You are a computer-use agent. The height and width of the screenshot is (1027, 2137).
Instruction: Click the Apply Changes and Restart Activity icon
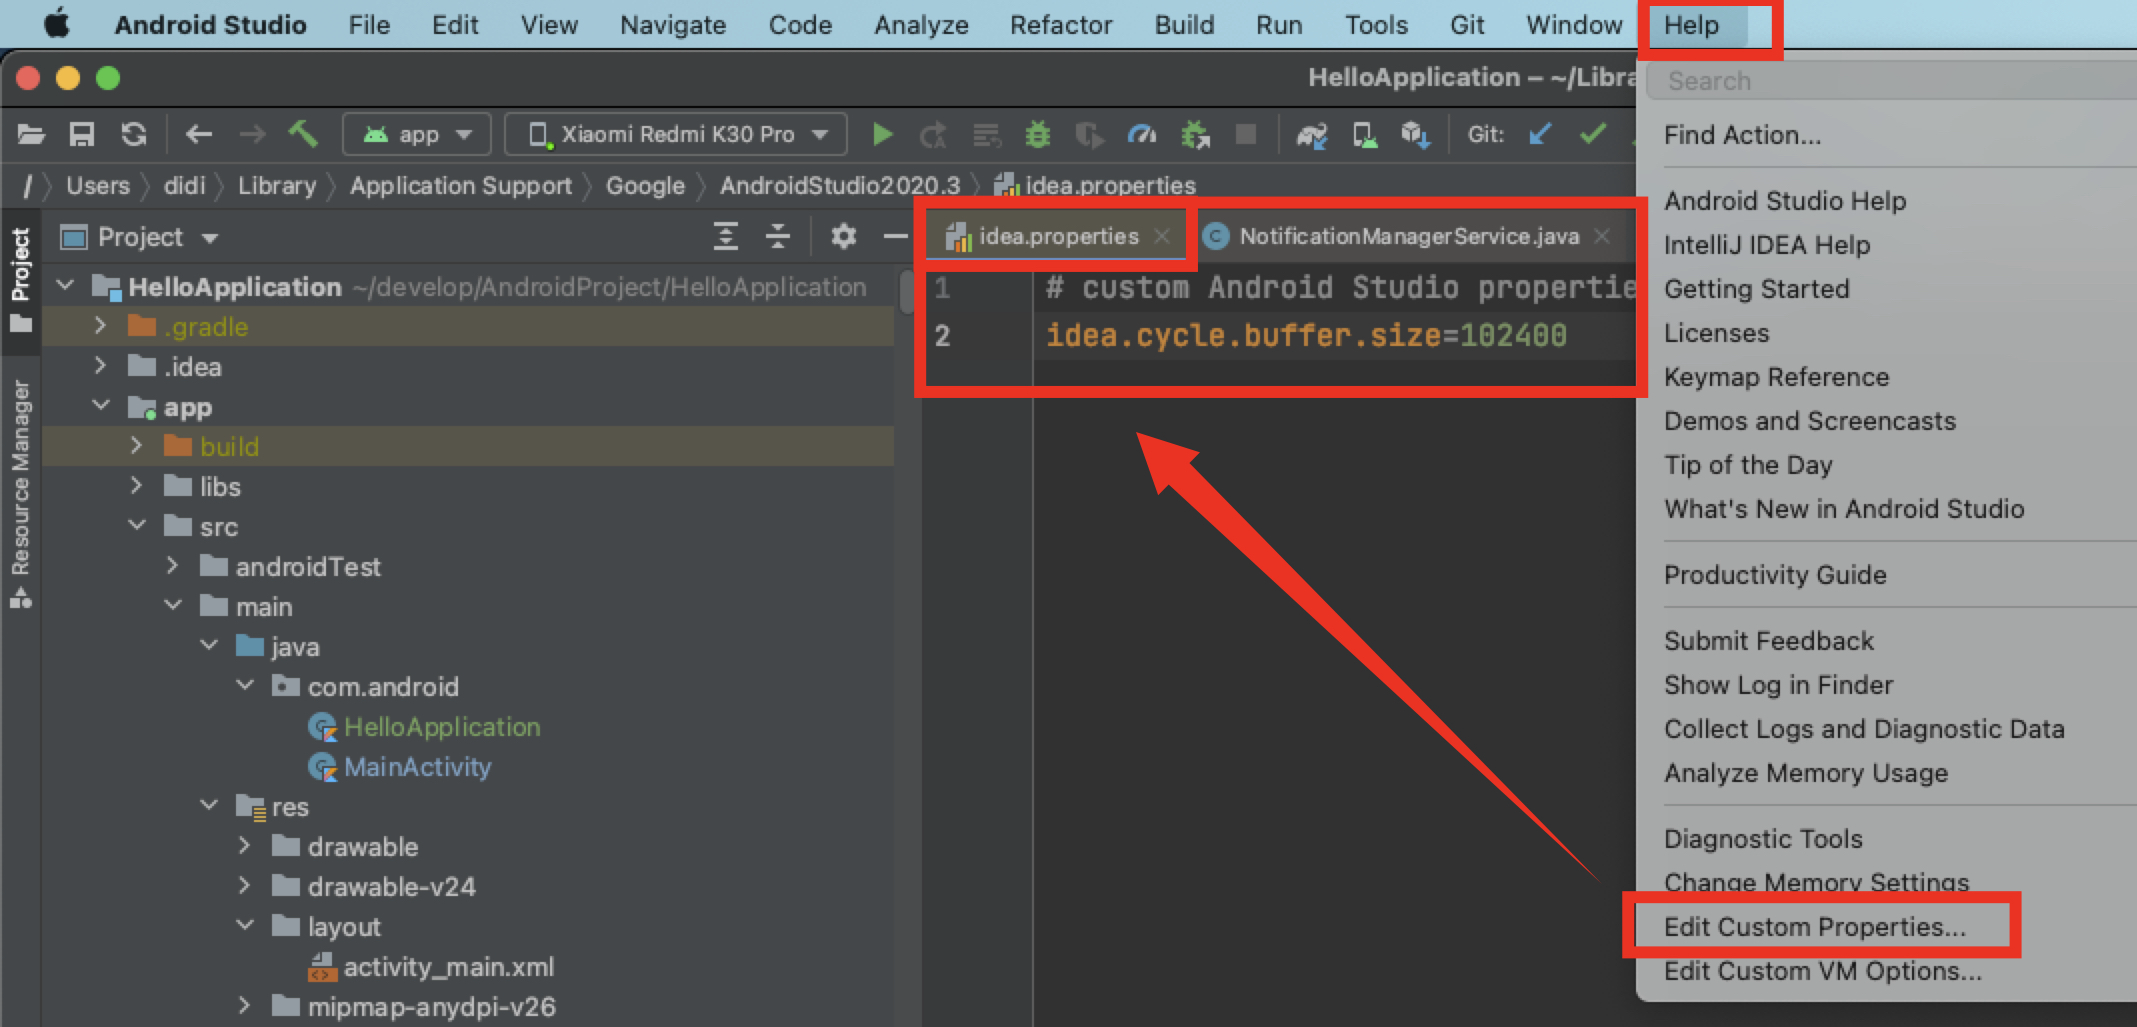(934, 135)
